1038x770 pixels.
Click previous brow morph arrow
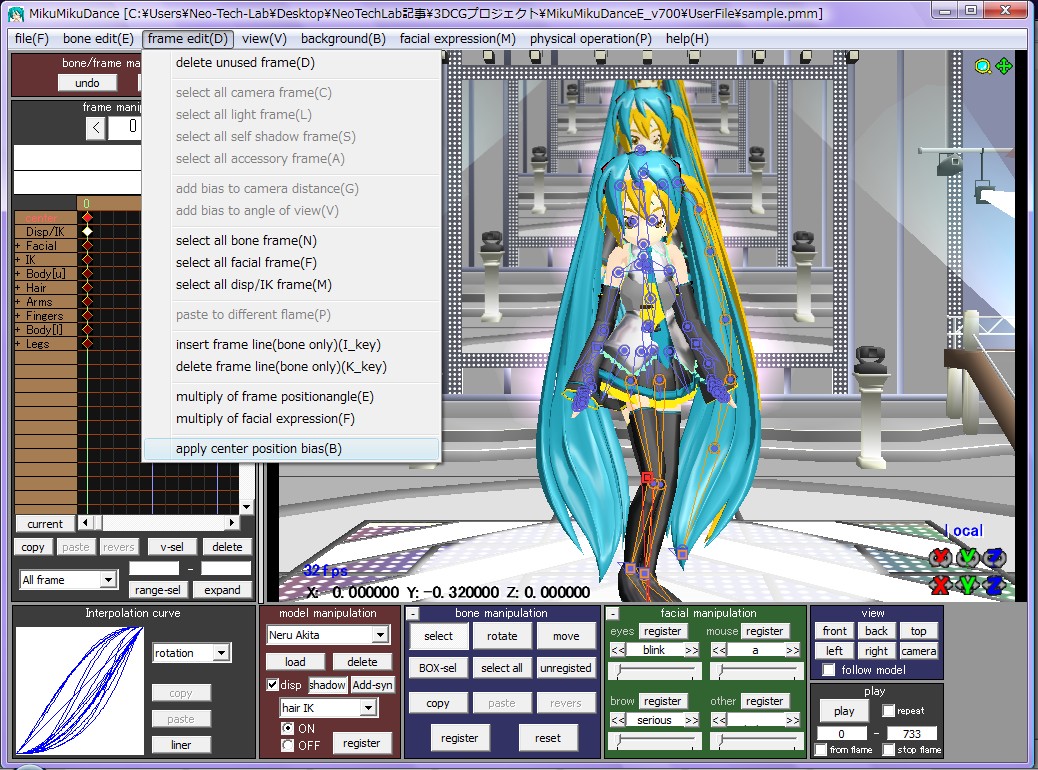[618, 720]
